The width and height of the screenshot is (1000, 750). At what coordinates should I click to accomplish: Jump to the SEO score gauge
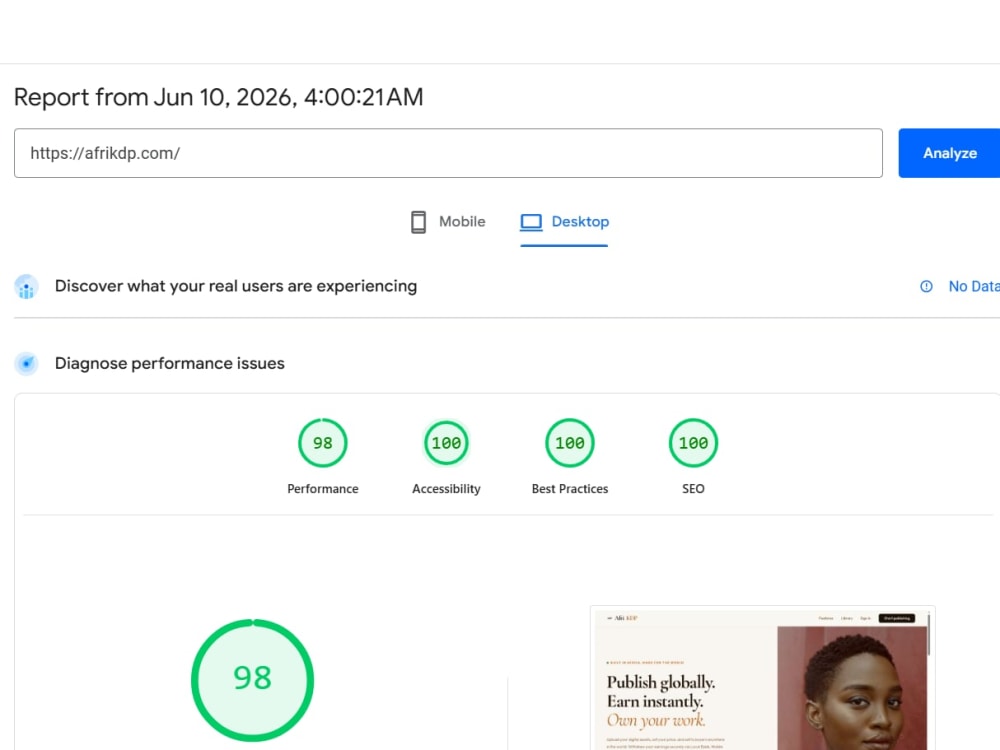[x=693, y=443]
